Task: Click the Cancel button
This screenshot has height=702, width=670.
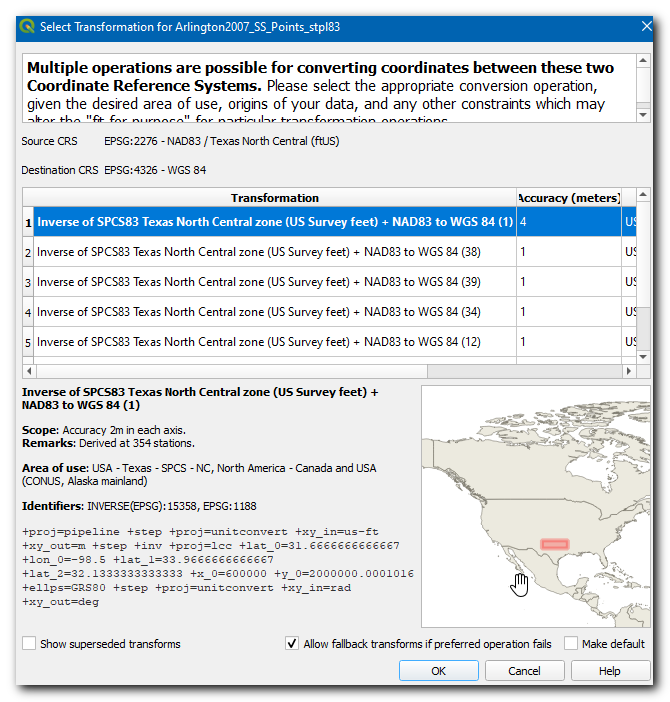Action: (x=524, y=671)
